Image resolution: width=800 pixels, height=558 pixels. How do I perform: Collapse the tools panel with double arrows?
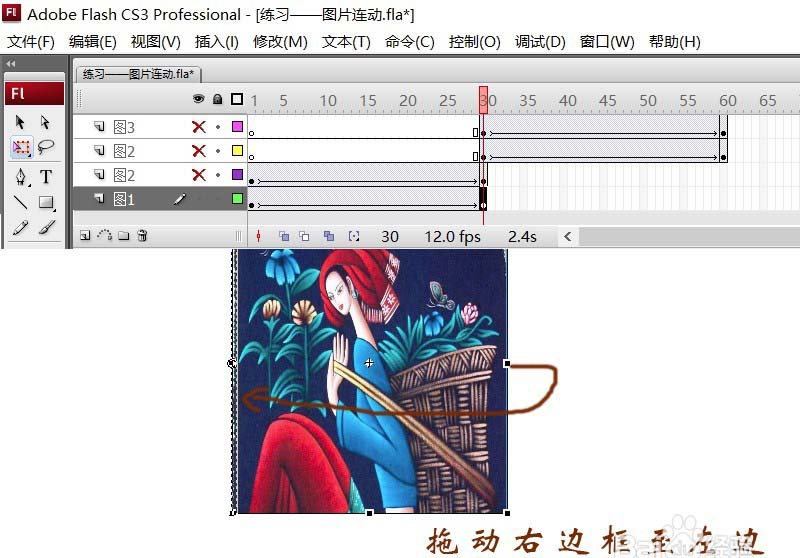11,64
